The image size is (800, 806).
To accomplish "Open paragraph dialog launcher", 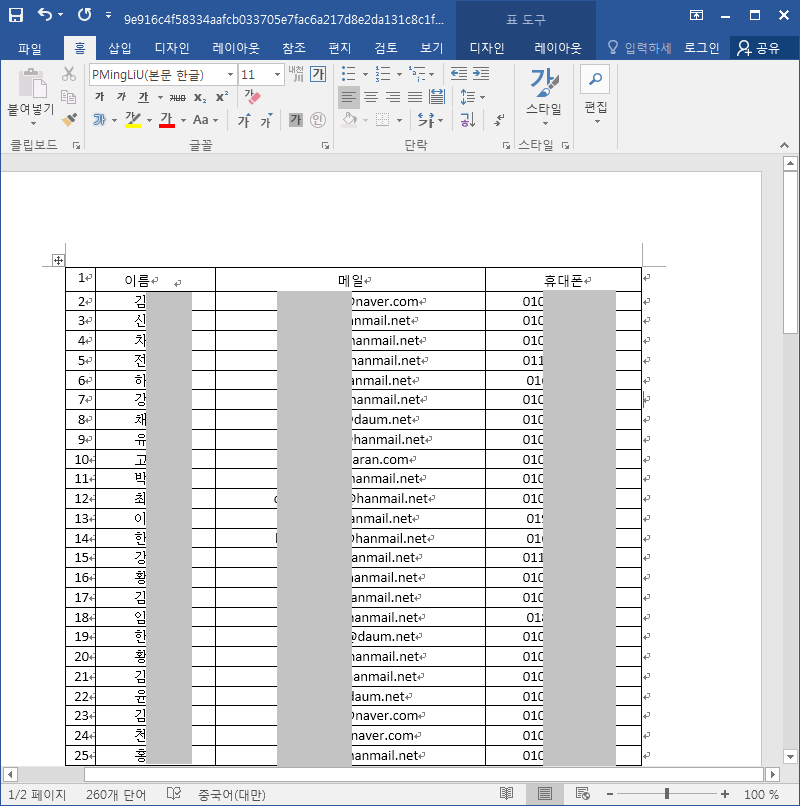I will point(506,146).
